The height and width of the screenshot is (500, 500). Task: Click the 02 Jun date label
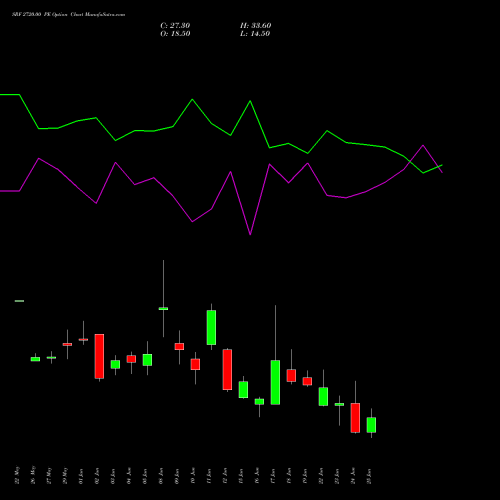(x=97, y=476)
